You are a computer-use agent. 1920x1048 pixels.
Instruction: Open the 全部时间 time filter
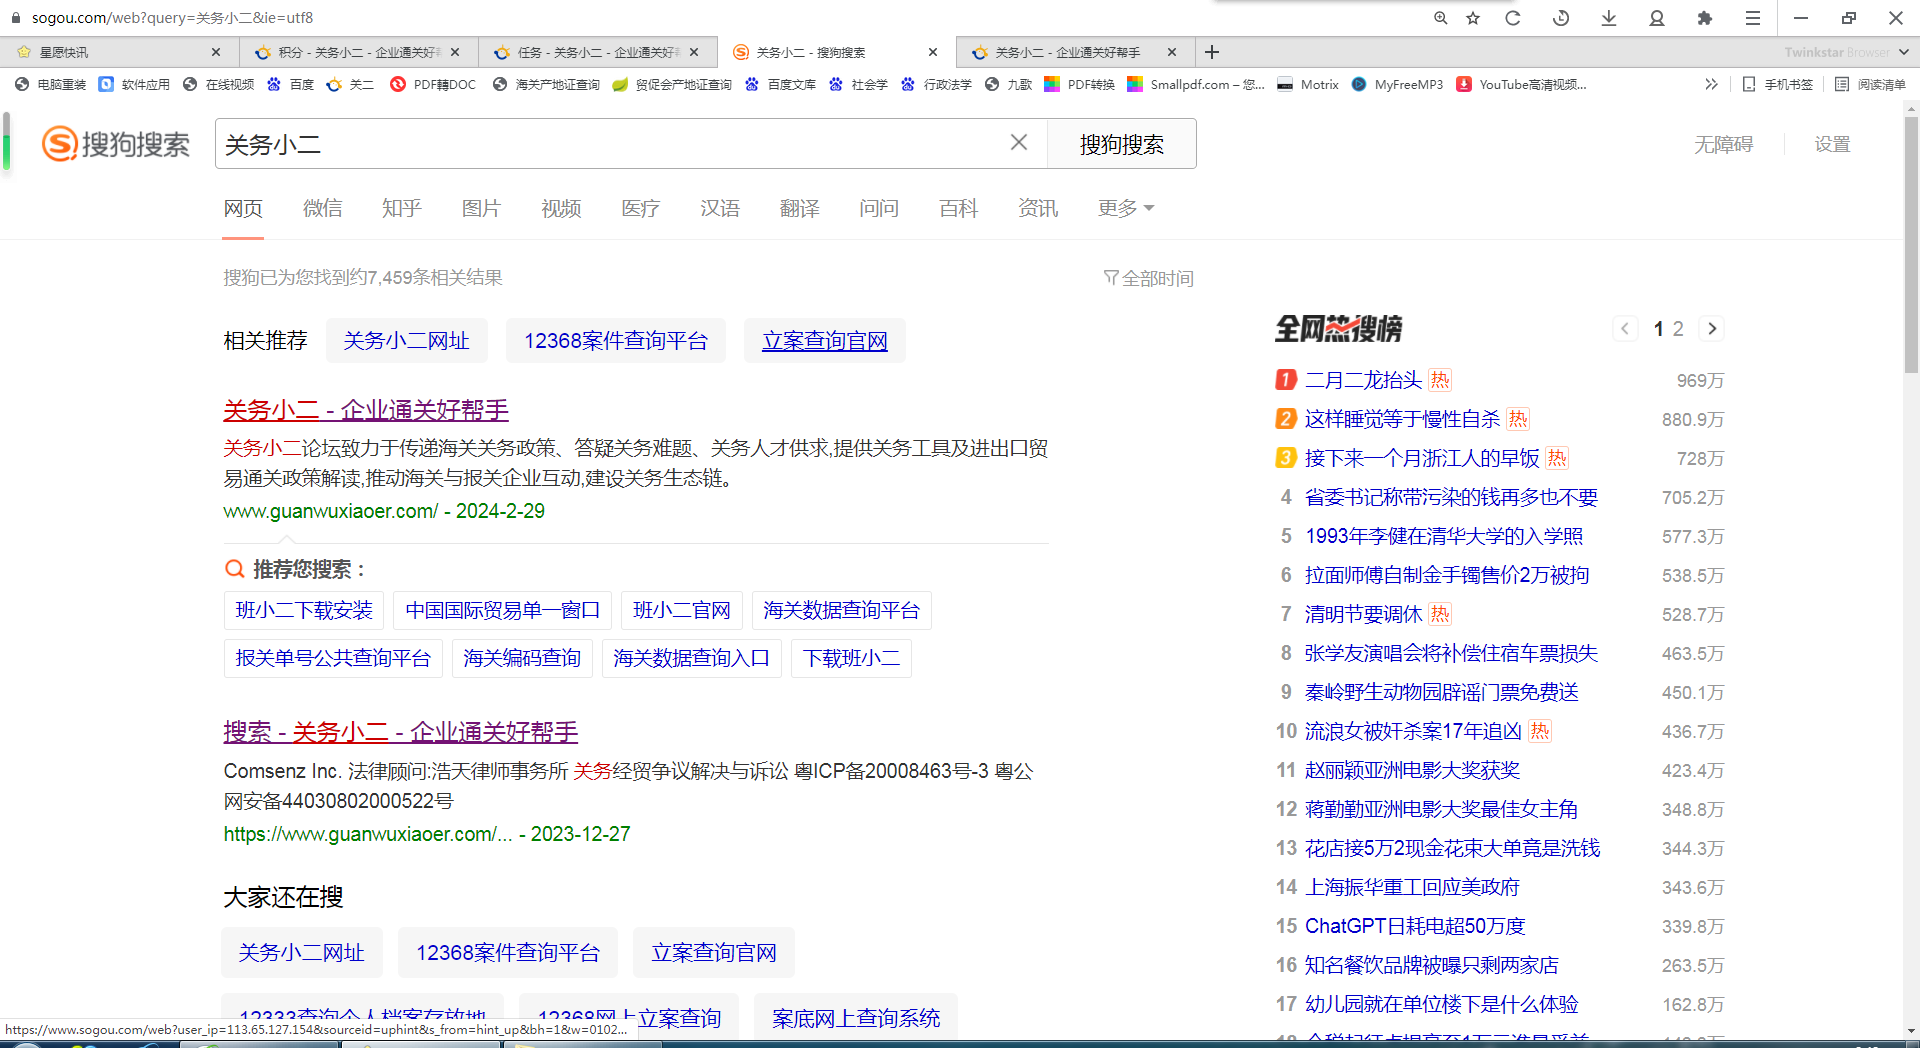[x=1148, y=278]
